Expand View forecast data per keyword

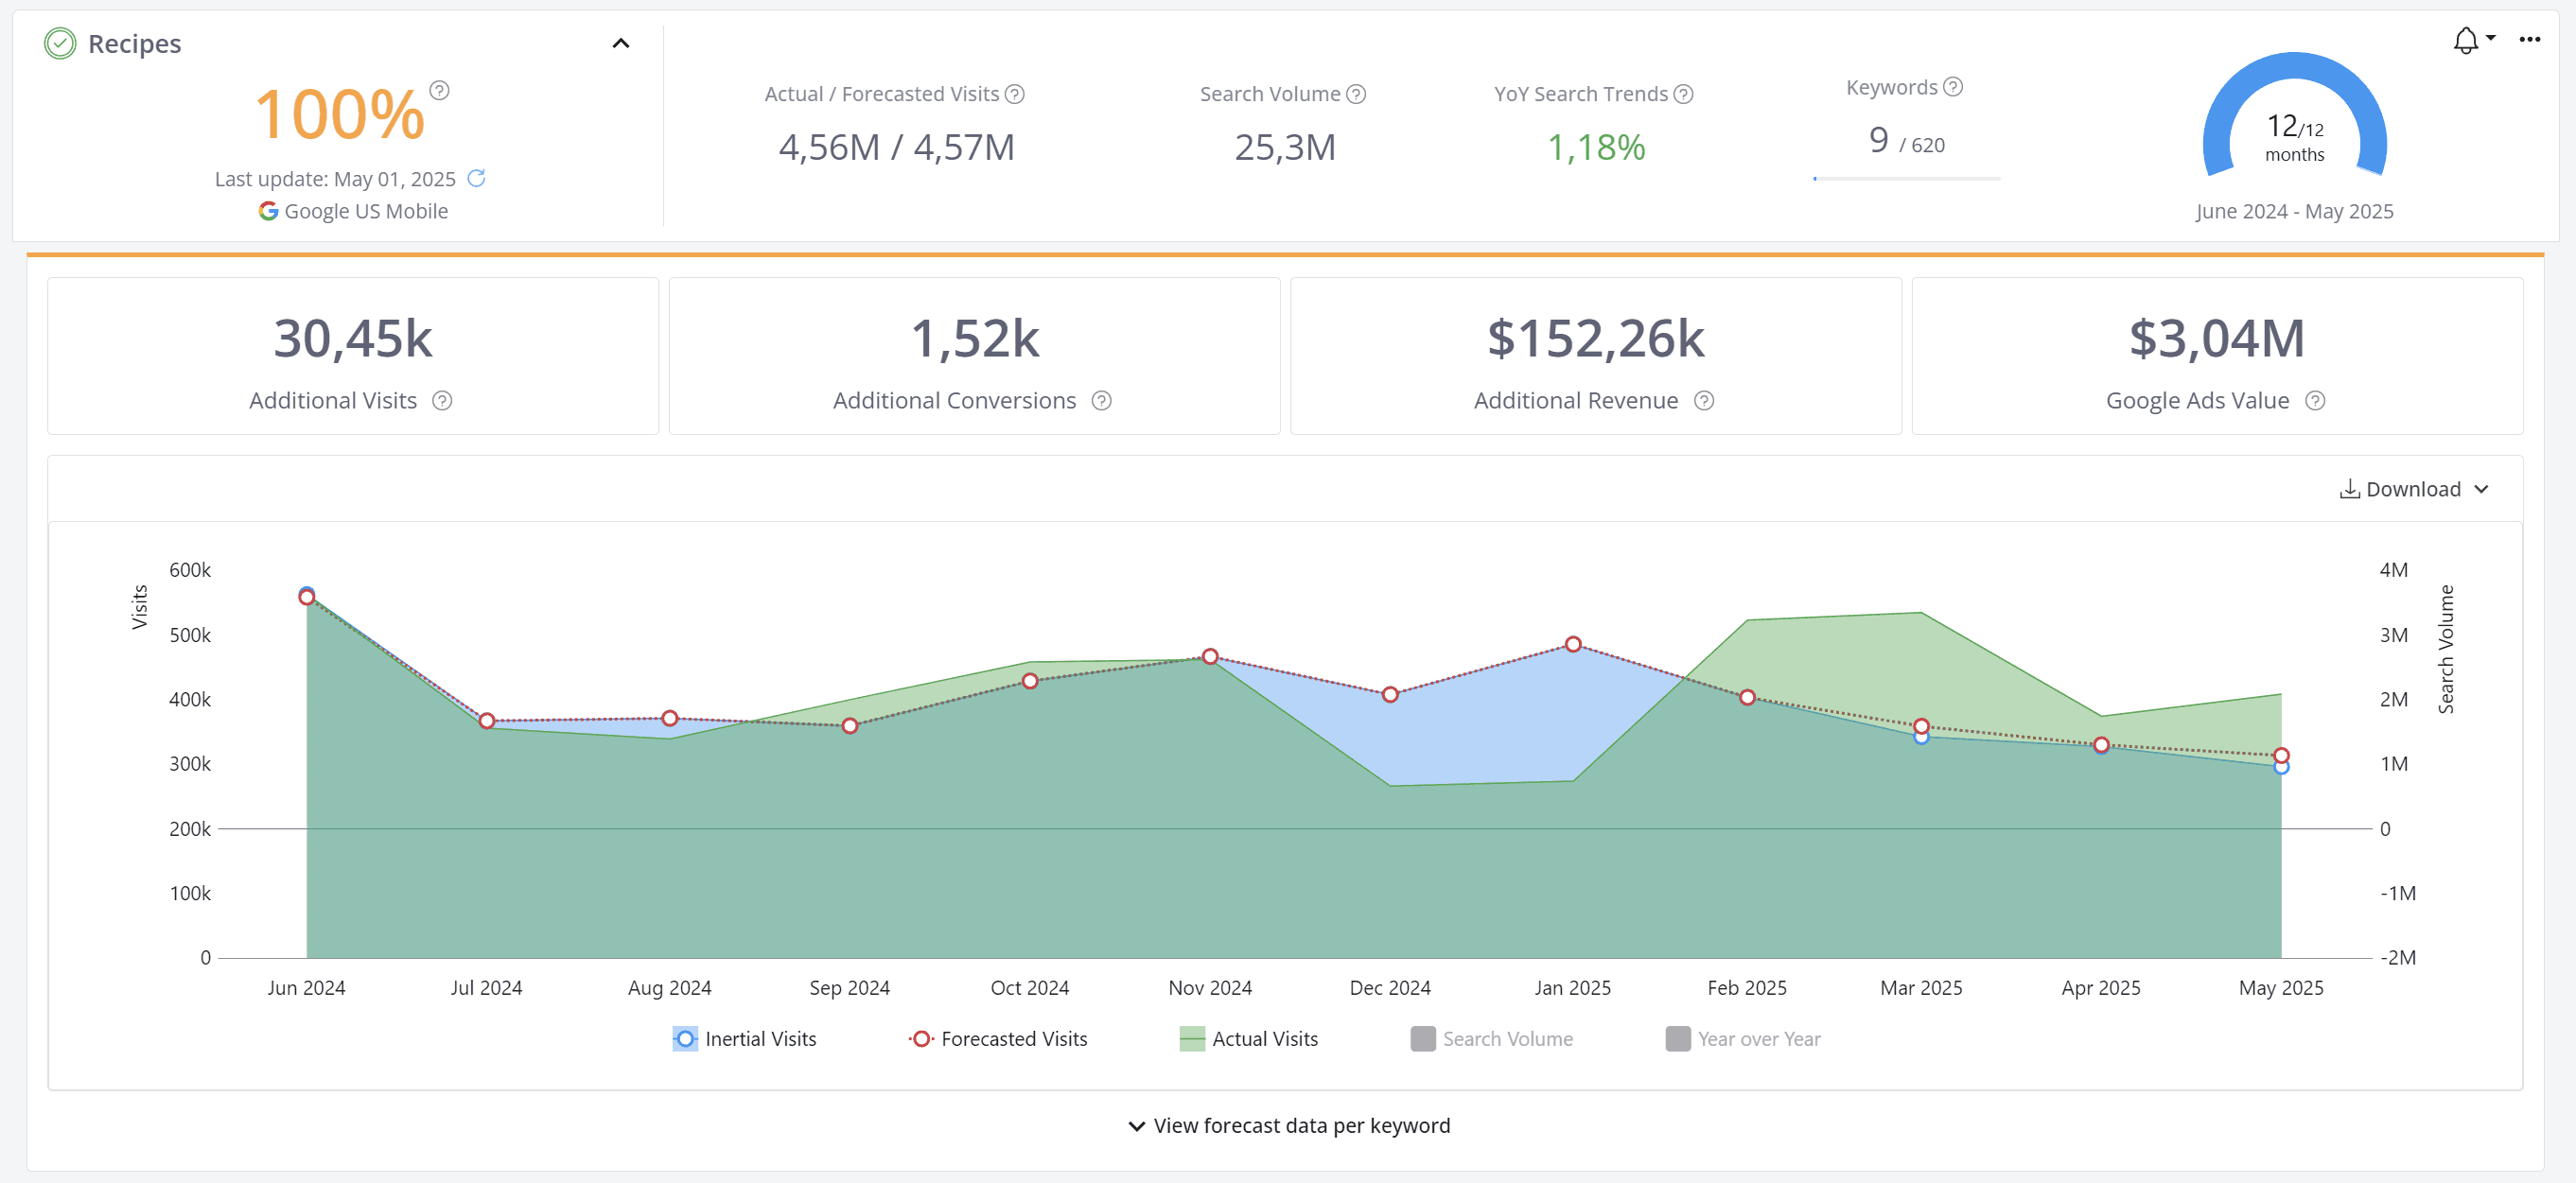tap(1289, 1126)
